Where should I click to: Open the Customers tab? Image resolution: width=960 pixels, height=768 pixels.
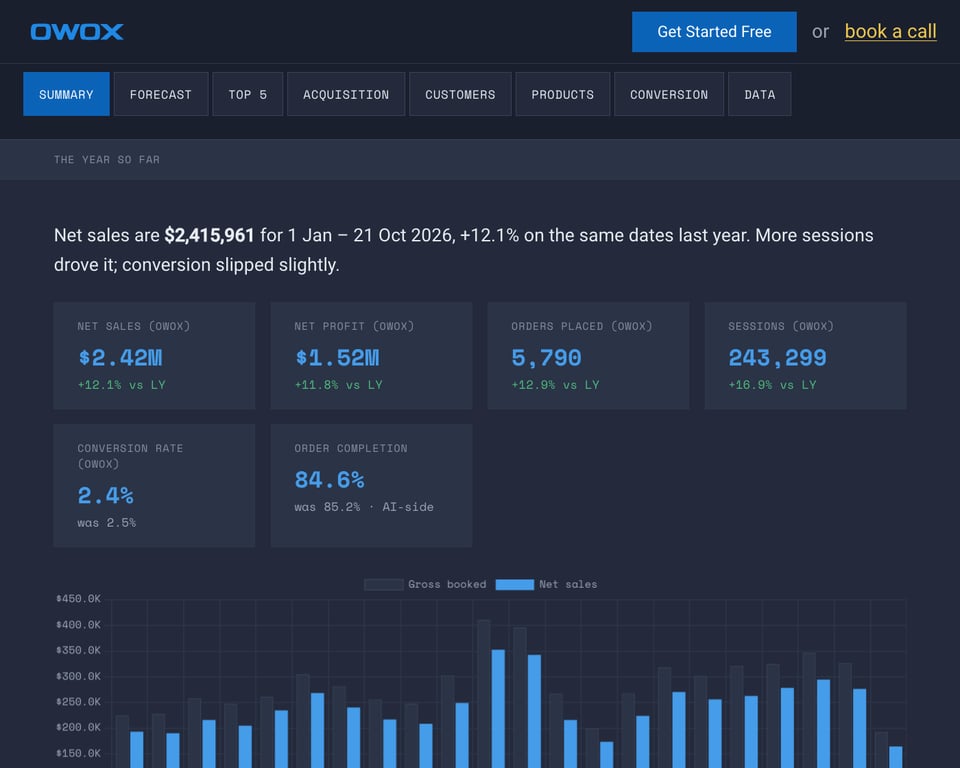point(460,94)
